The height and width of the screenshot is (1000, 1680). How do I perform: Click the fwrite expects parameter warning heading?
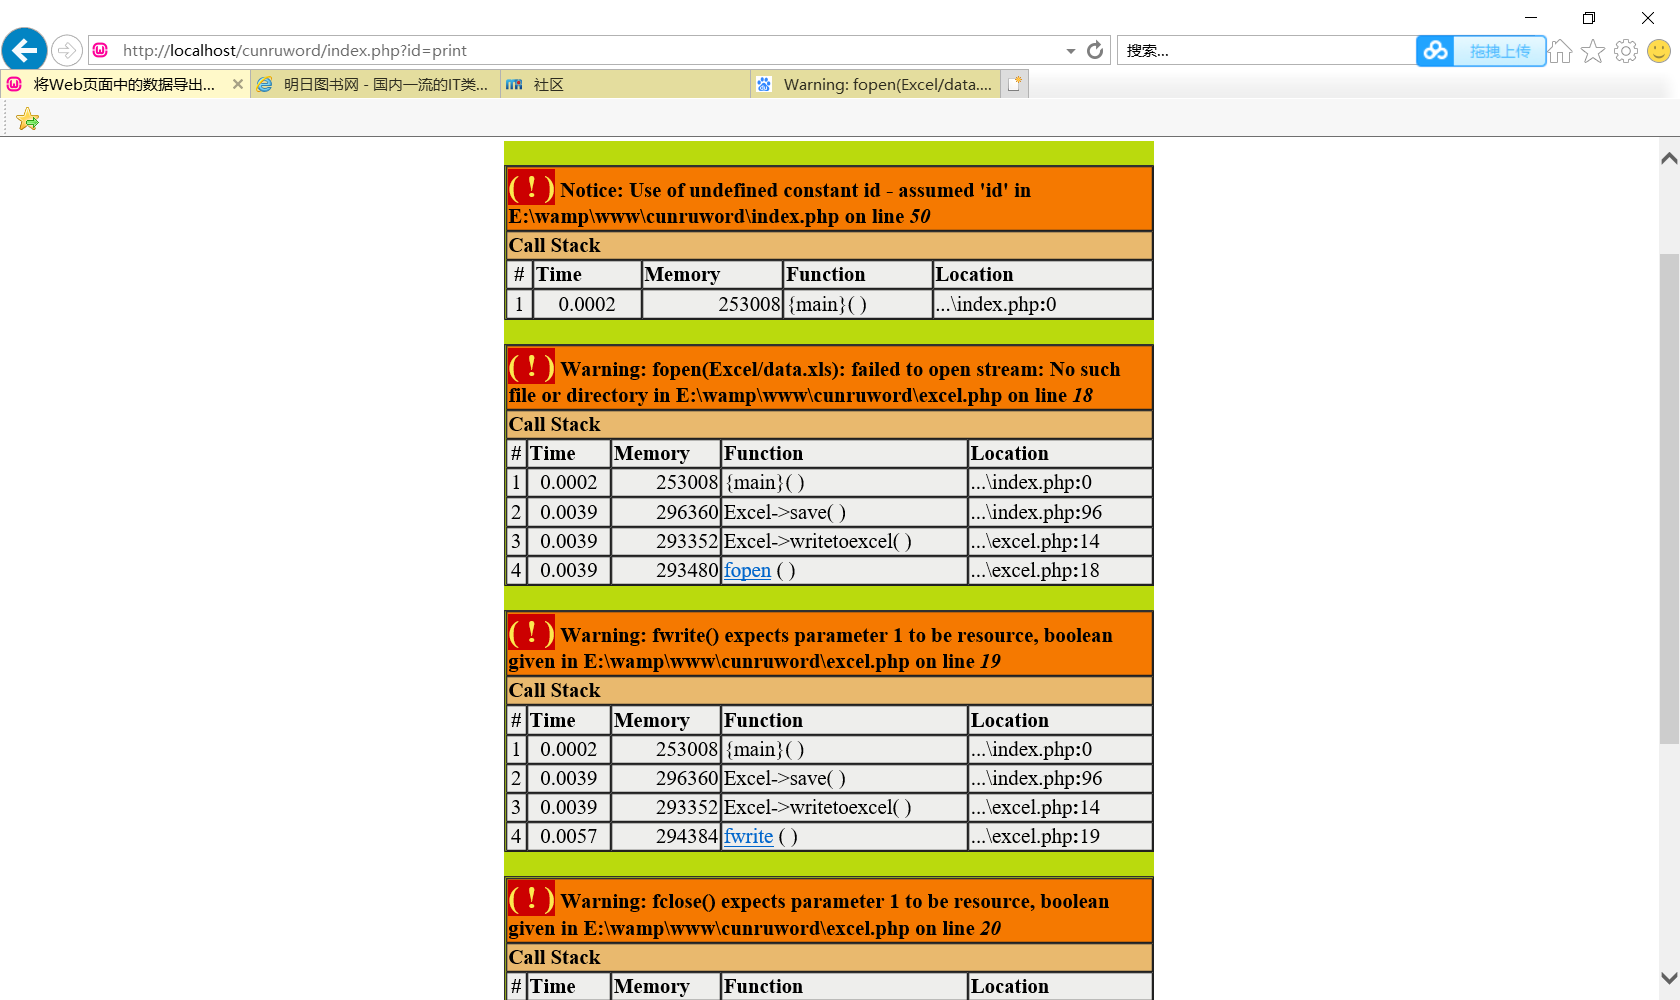[829, 644]
